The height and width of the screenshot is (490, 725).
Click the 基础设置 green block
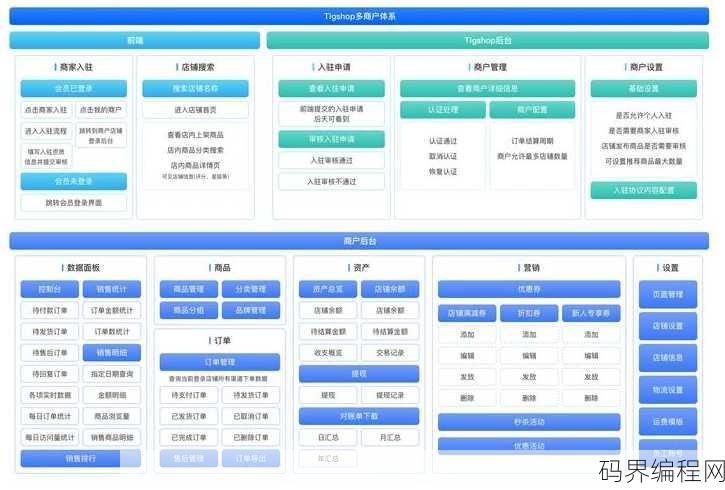coord(644,88)
